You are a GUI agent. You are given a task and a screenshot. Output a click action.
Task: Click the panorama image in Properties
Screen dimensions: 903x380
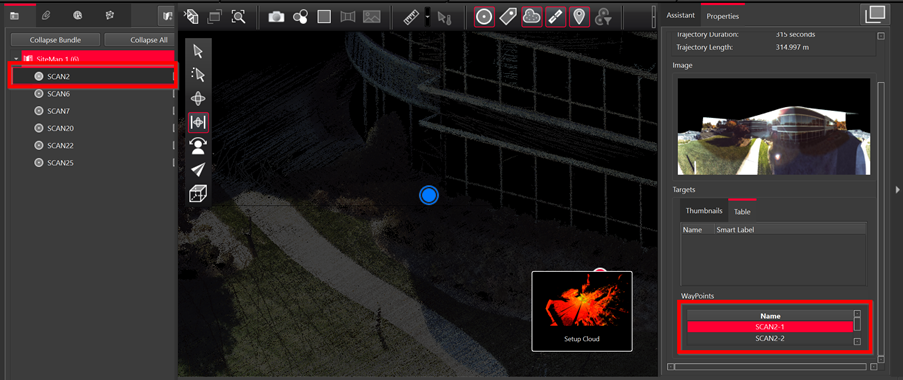pyautogui.click(x=773, y=127)
